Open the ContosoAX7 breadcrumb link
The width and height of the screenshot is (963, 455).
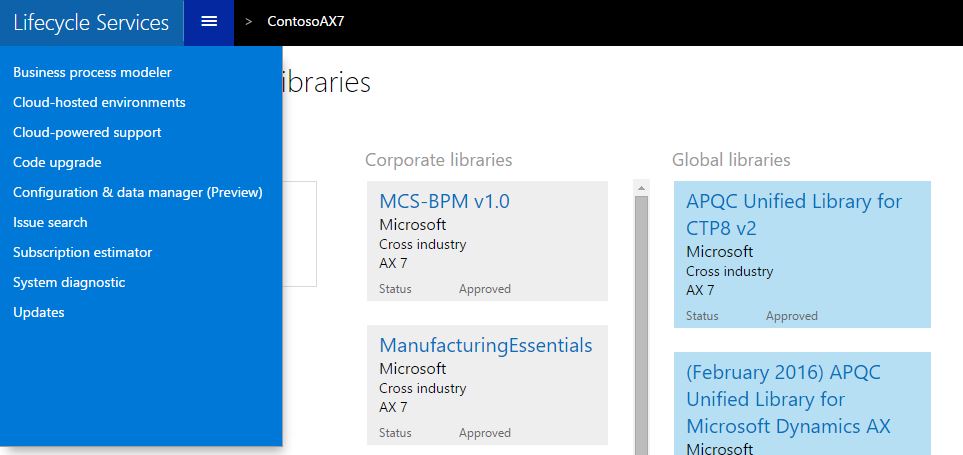[x=306, y=22]
